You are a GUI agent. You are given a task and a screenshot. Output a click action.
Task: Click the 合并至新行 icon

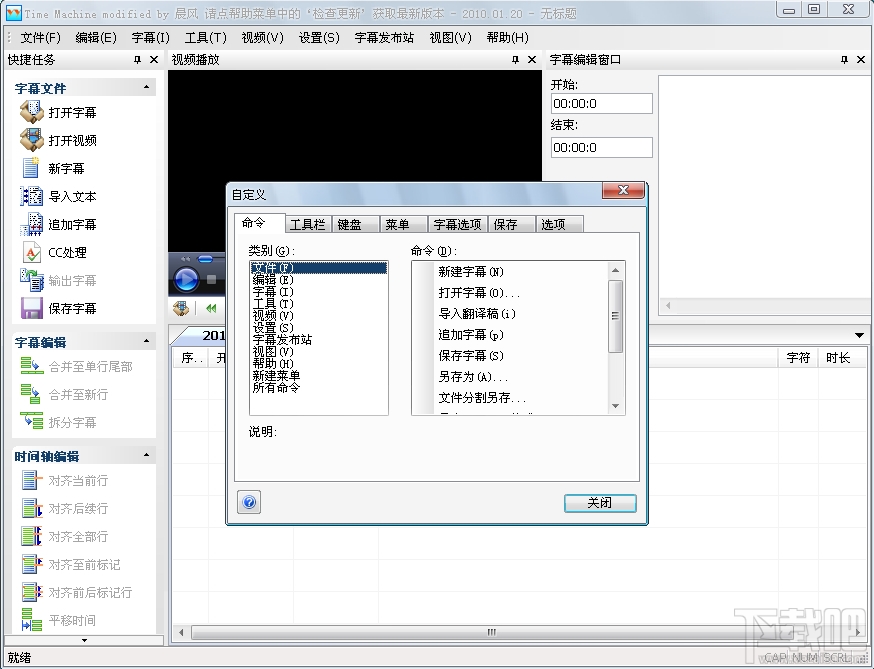pos(31,394)
